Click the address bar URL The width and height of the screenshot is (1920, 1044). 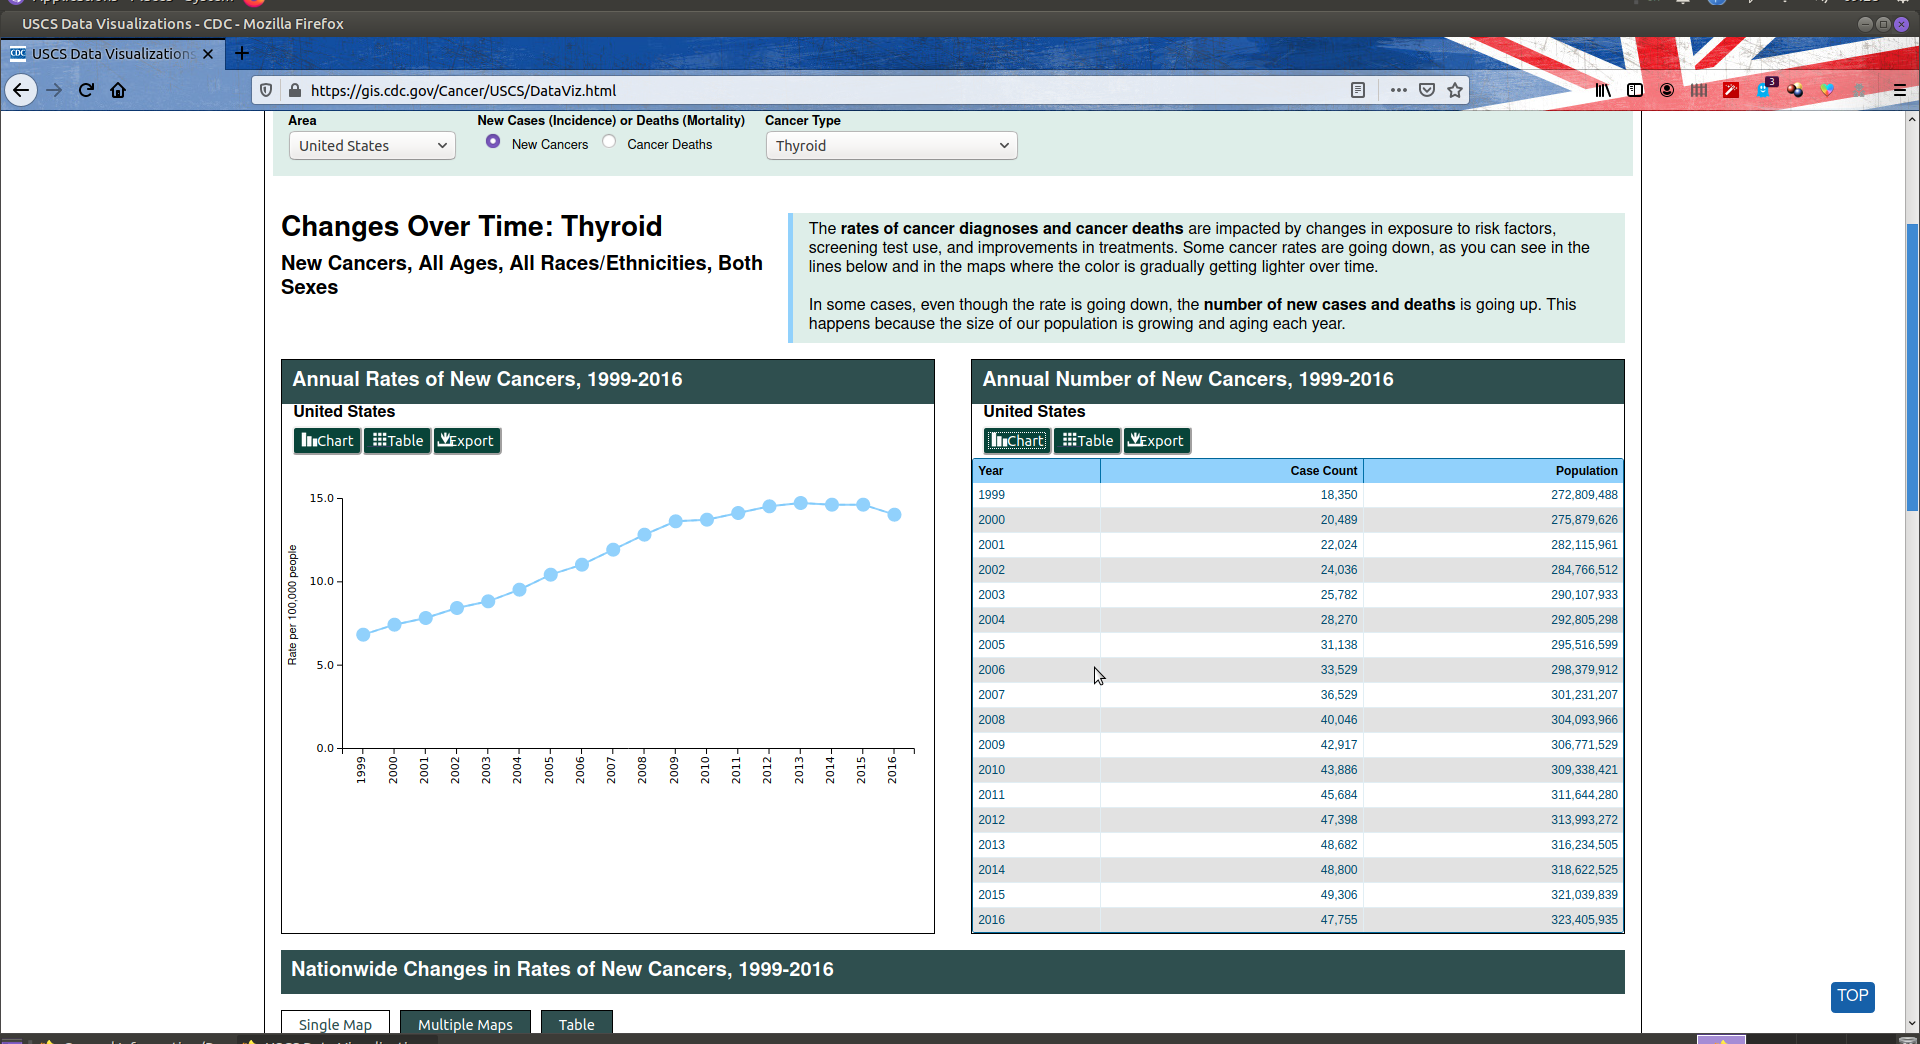[x=463, y=90]
